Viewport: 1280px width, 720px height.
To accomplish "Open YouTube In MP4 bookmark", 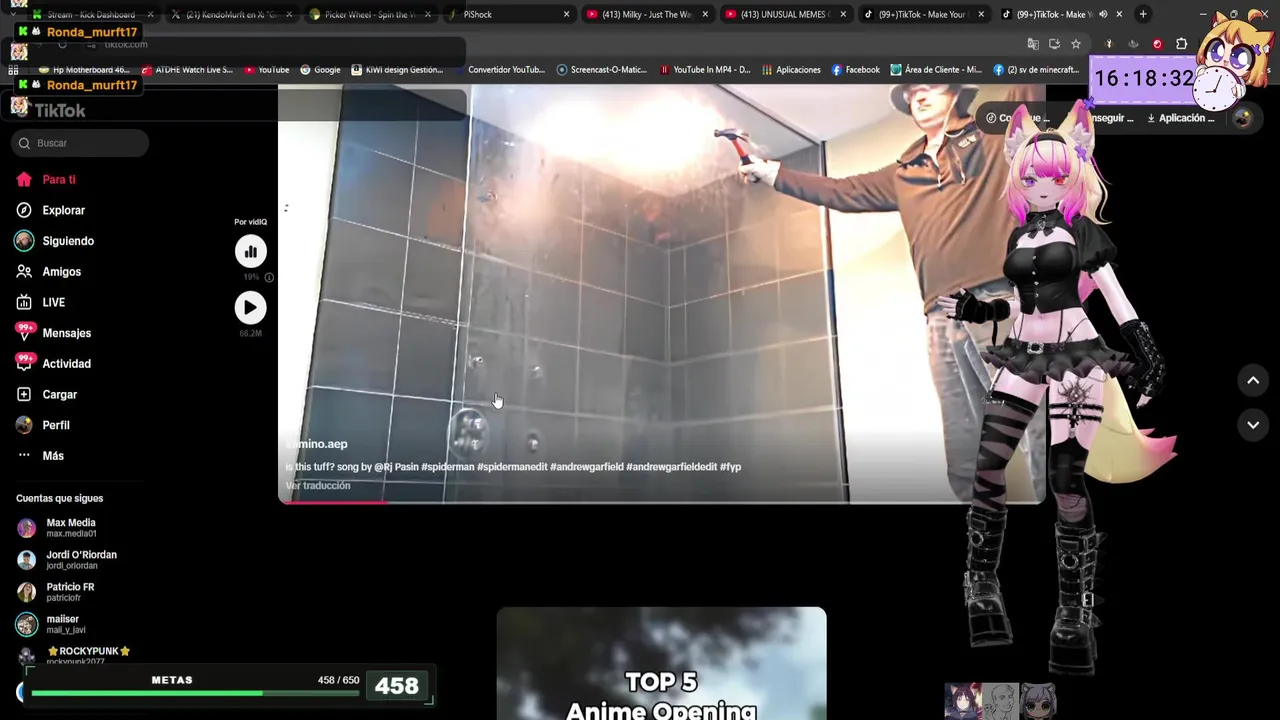I will pos(705,70).
